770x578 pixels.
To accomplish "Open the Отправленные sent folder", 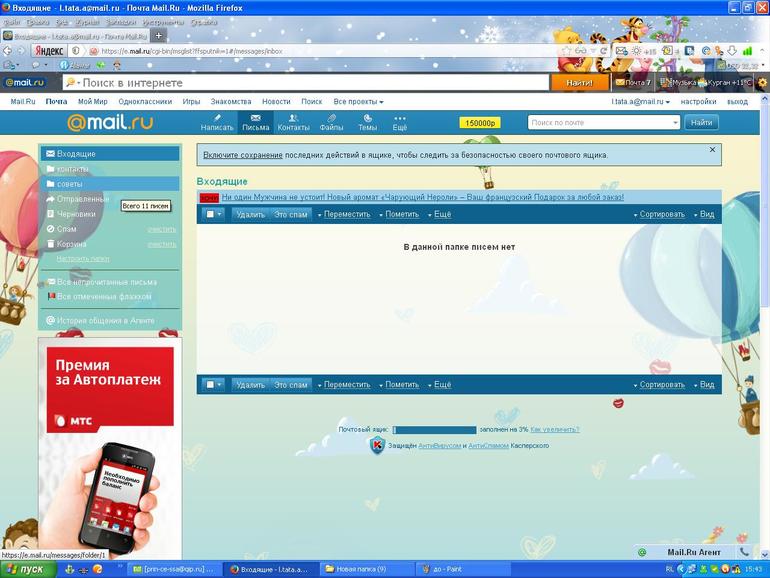I will (x=82, y=199).
